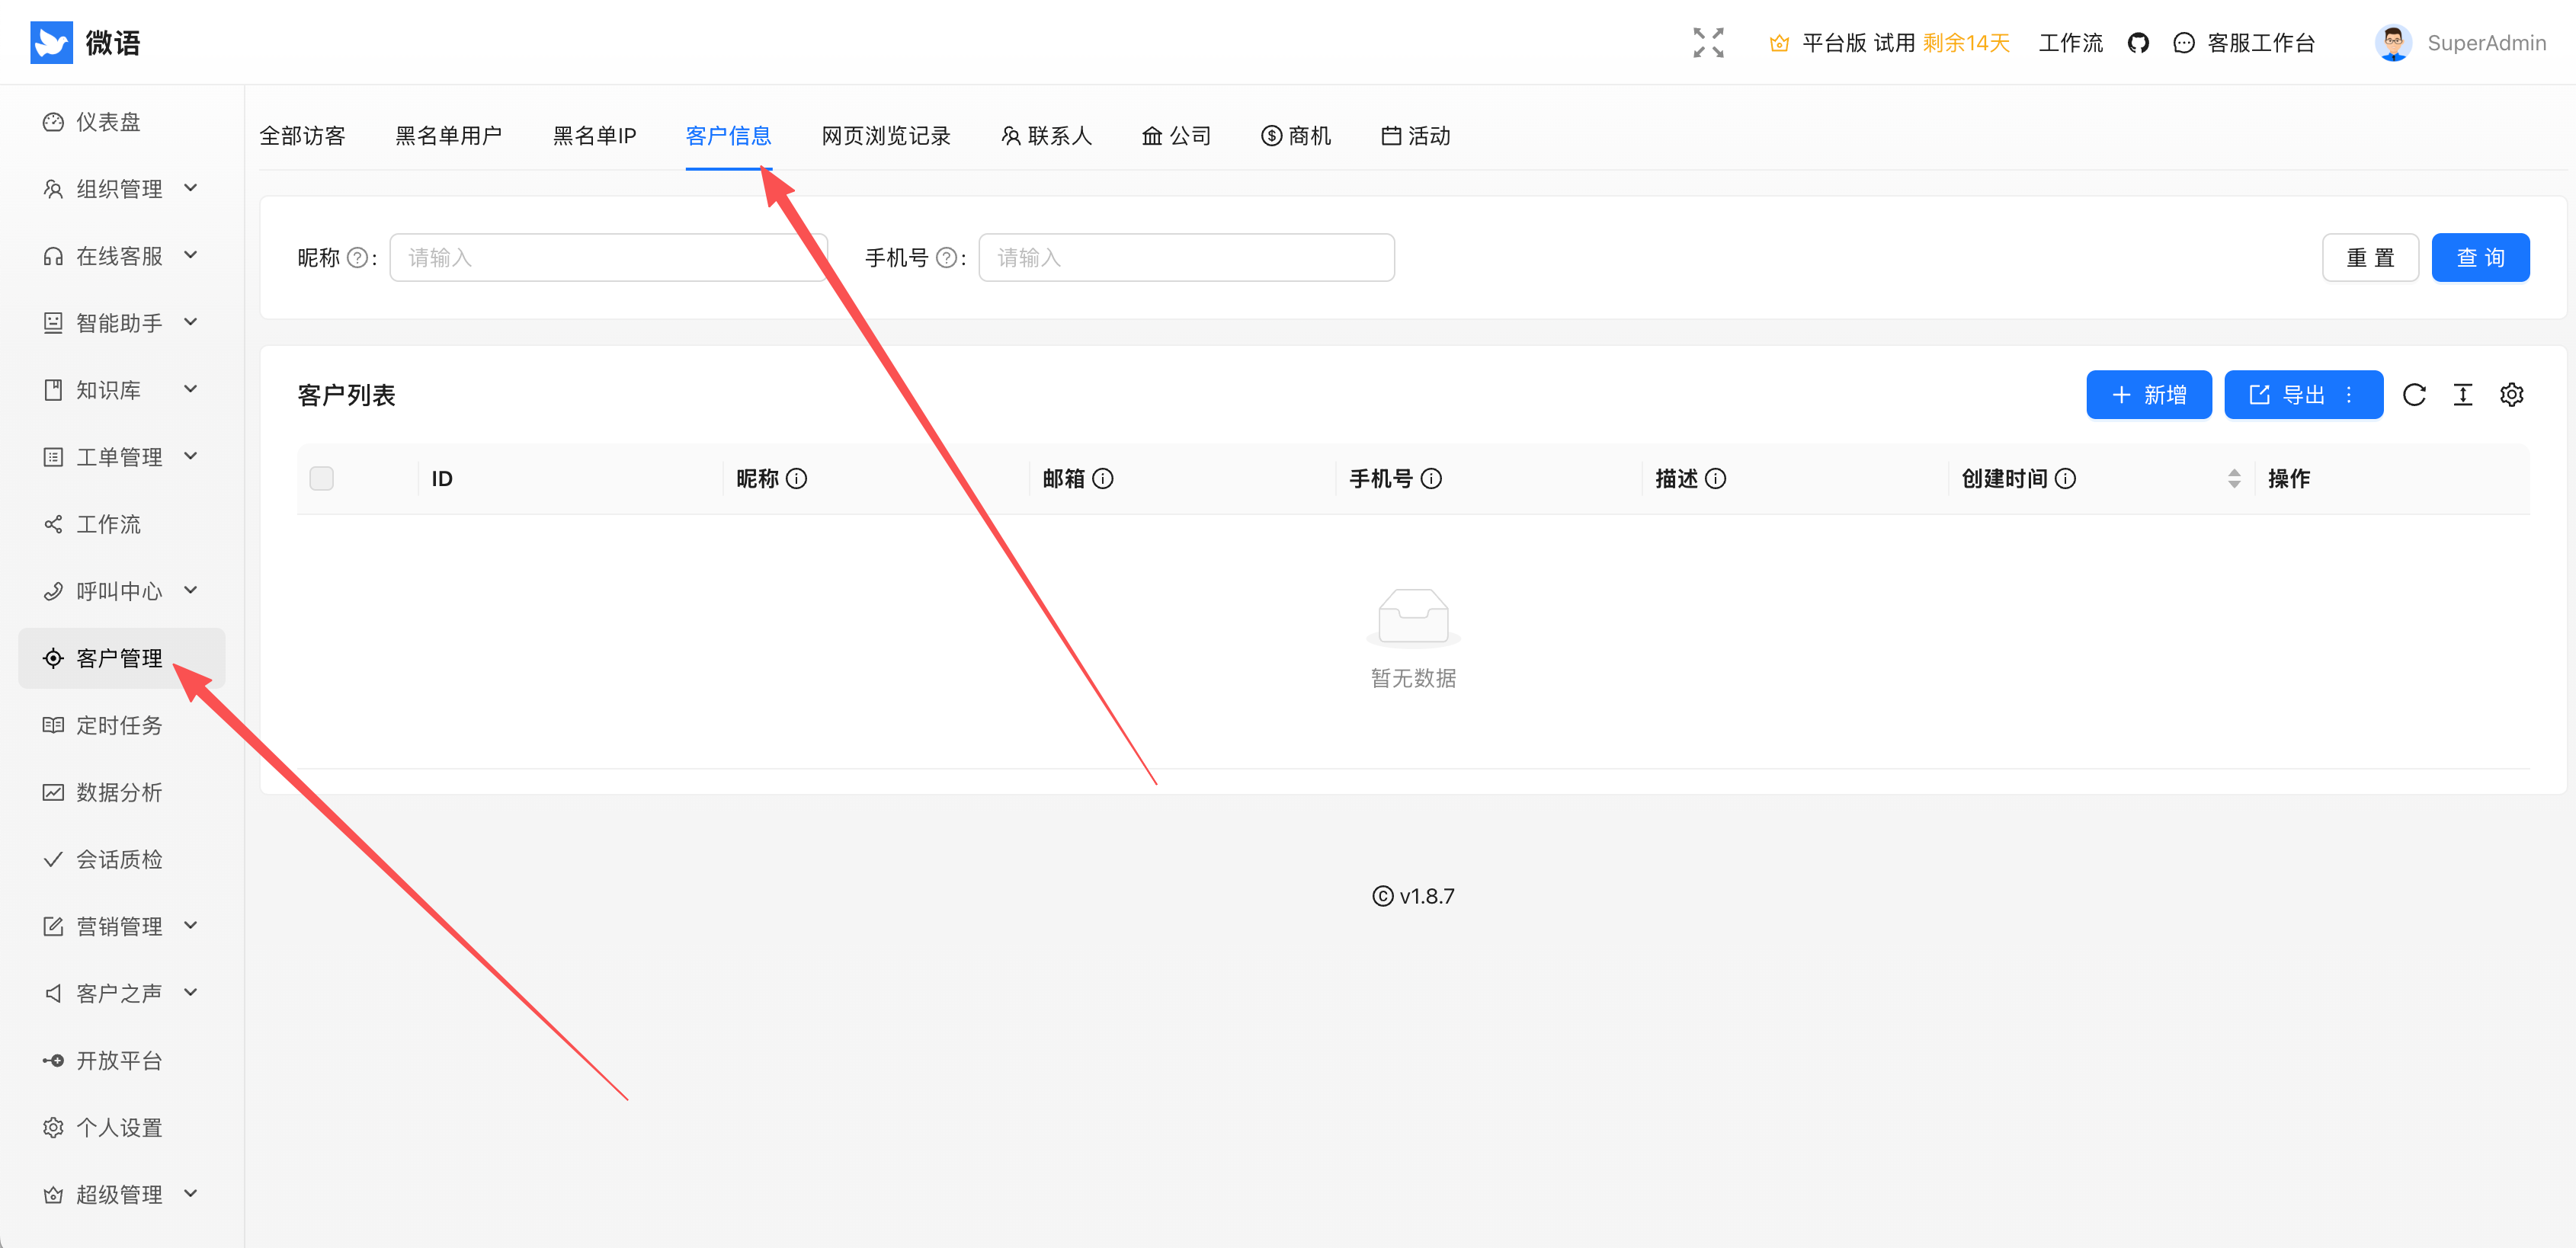The image size is (2576, 1248).
Task: Click the info icon on 手机号 column header
Action: coord(1431,478)
